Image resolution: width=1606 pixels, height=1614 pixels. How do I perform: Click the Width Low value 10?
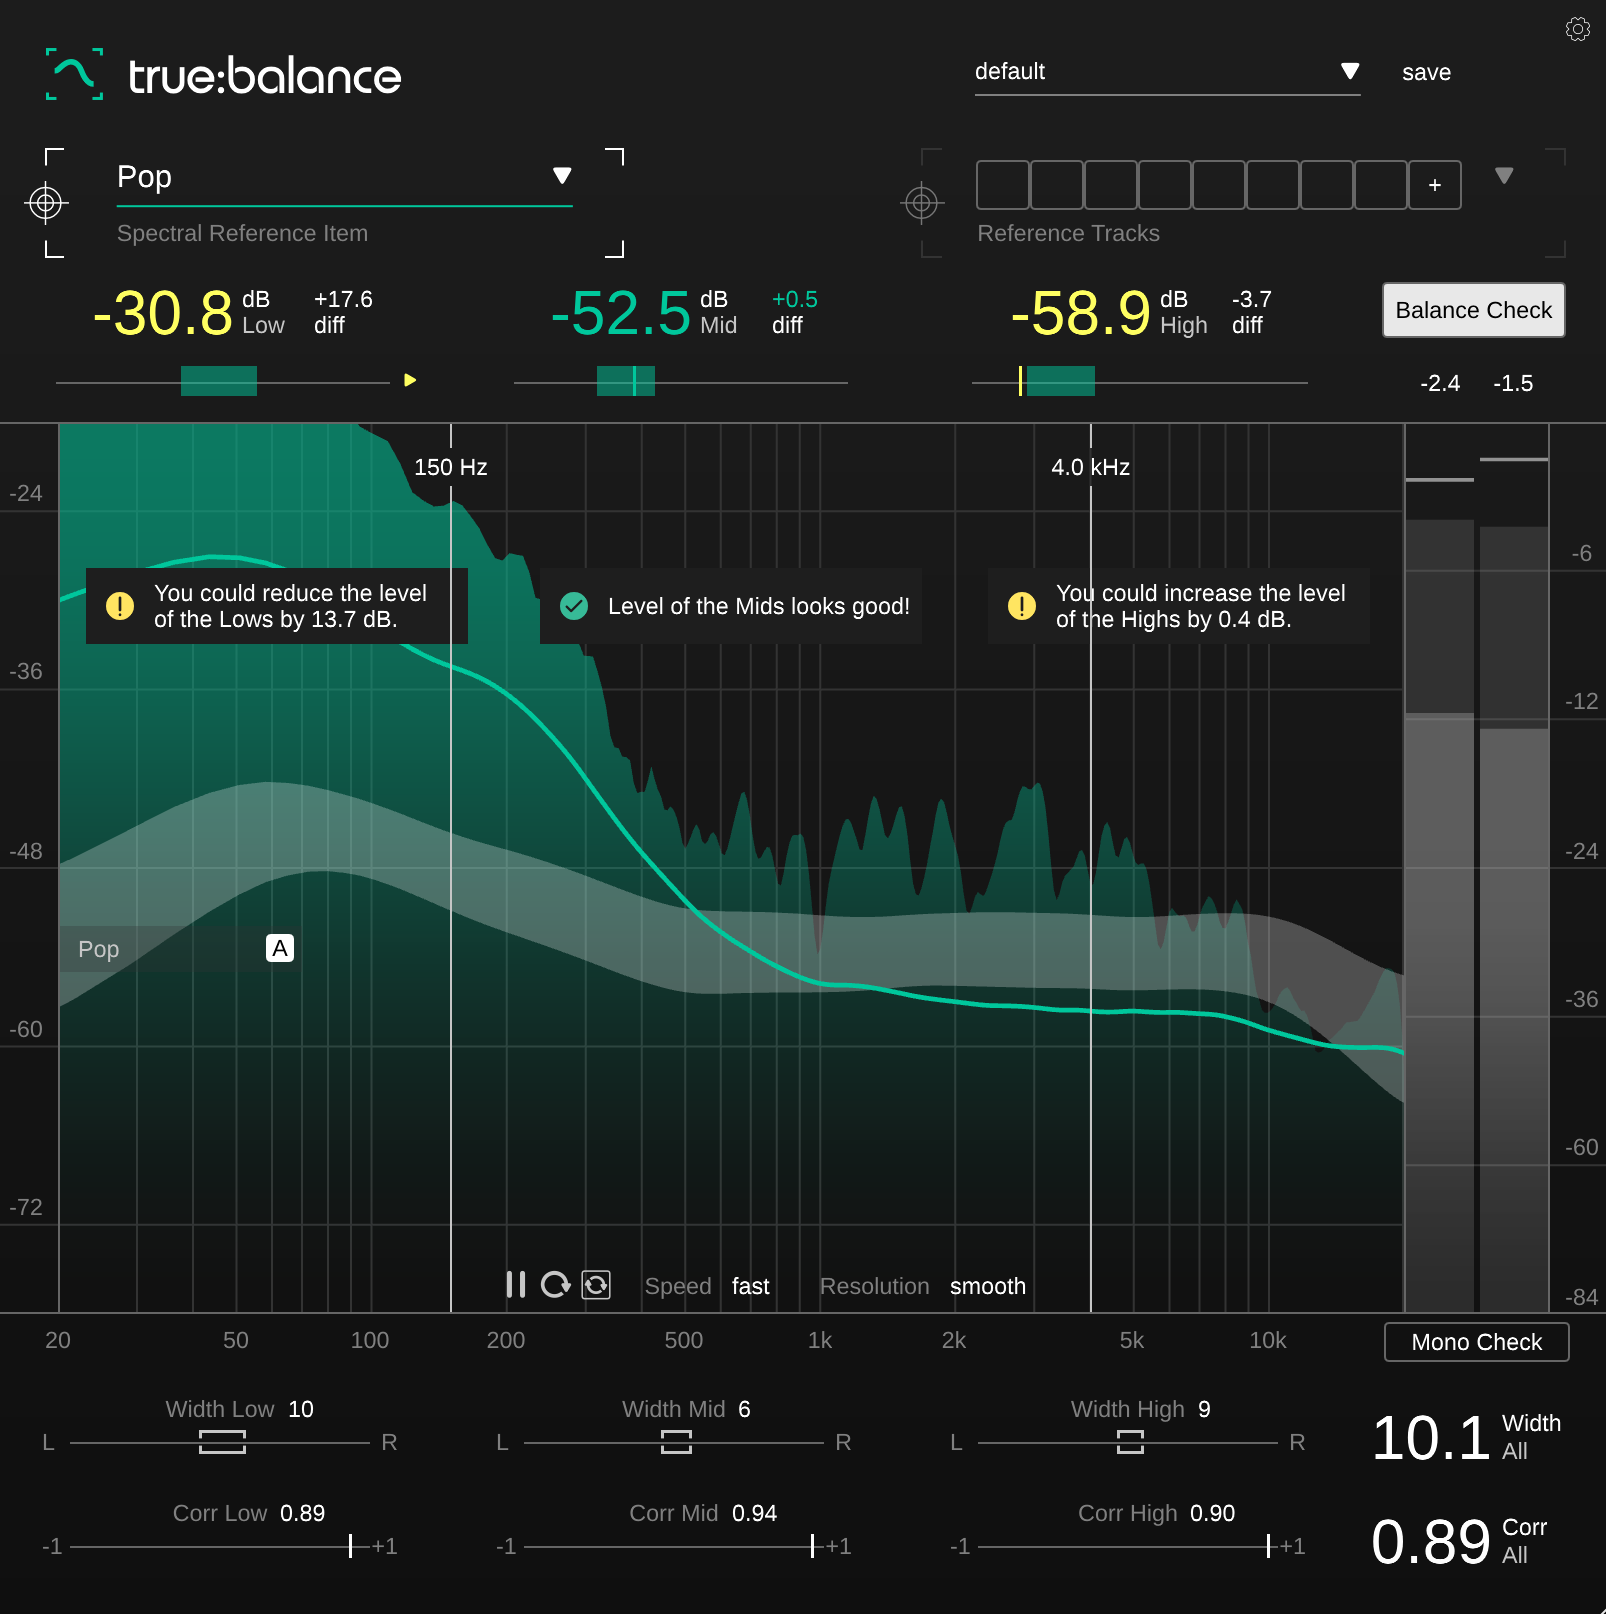coord(301,1409)
